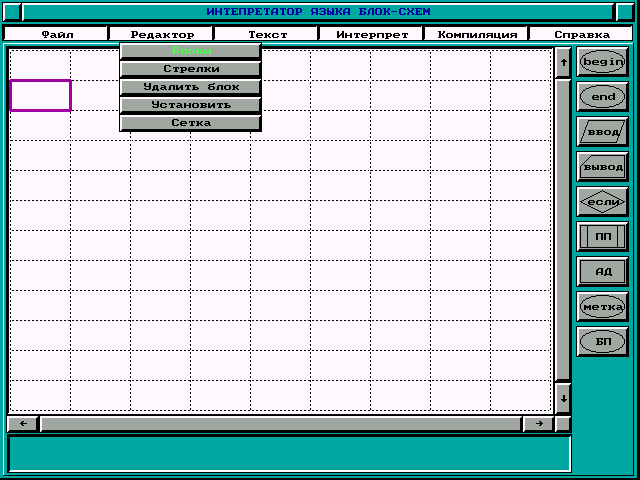Image resolution: width=640 pixels, height=480 pixels.
Task: Choose the ввод input block
Action: [602, 132]
